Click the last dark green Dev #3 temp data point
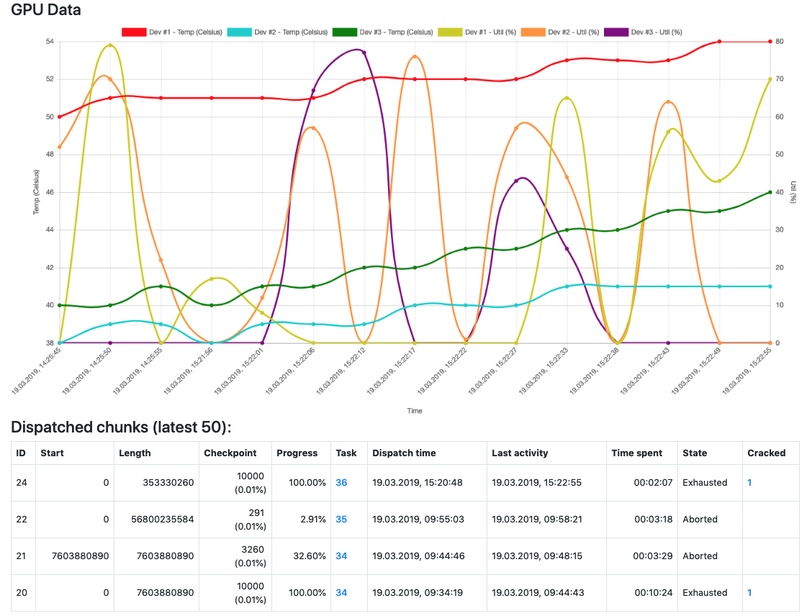Image resolution: width=807 pixels, height=616 pixels. [770, 192]
